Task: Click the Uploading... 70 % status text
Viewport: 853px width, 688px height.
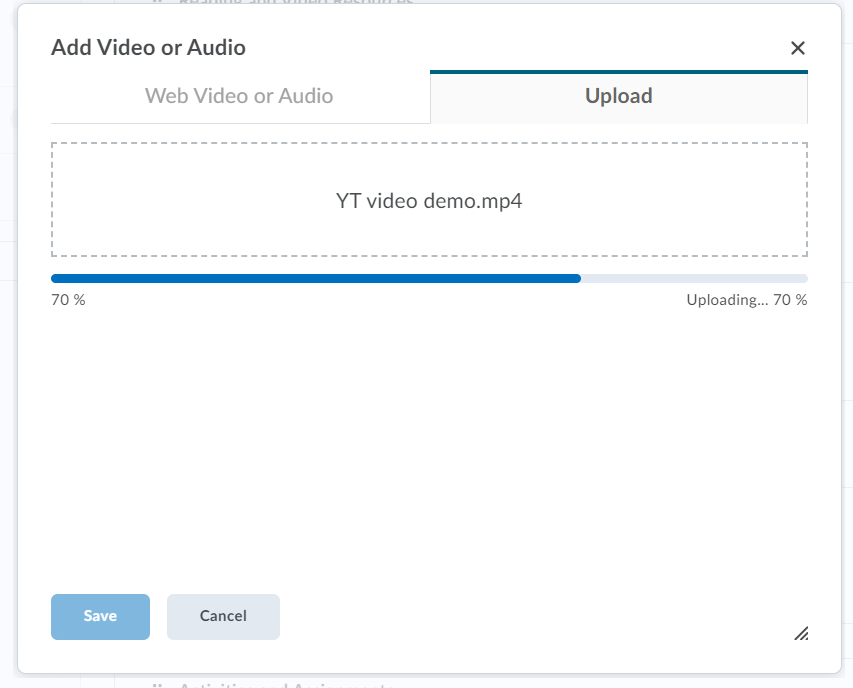Action: coord(746,300)
